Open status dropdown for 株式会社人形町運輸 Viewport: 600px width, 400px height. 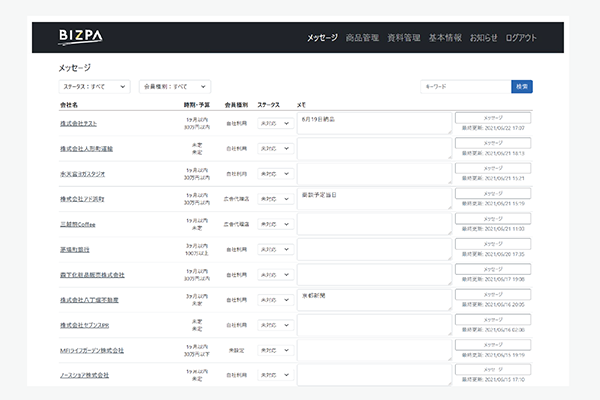pos(273,148)
